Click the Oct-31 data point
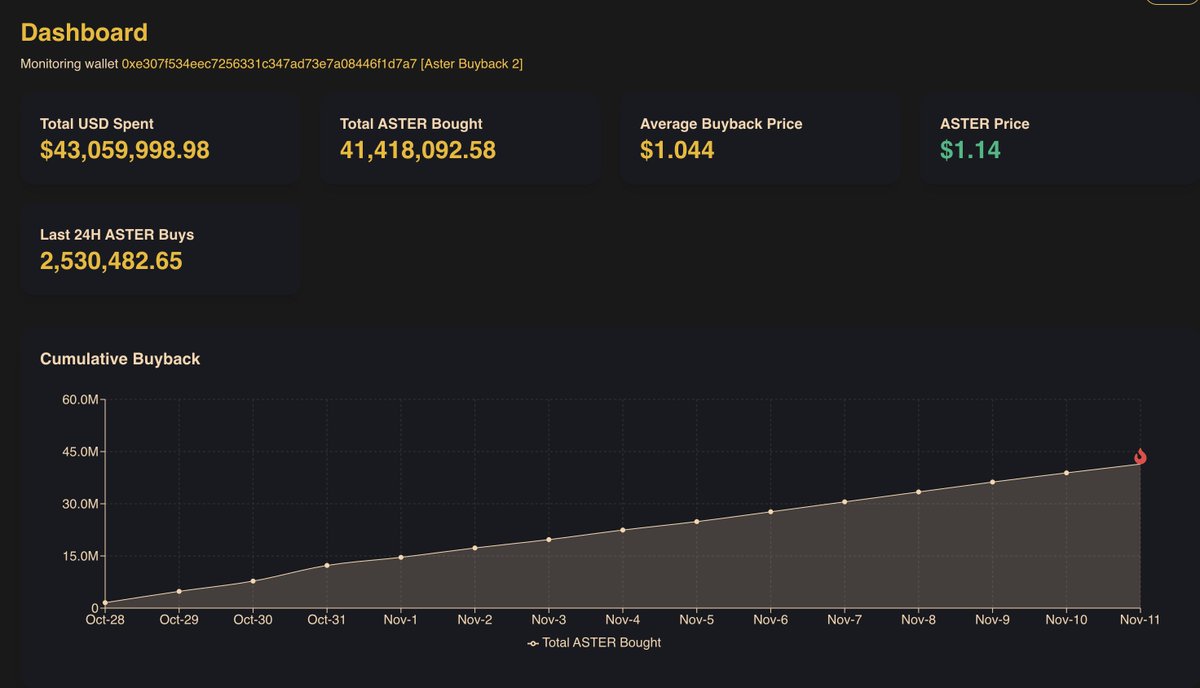The width and height of the screenshot is (1200, 688). click(327, 565)
